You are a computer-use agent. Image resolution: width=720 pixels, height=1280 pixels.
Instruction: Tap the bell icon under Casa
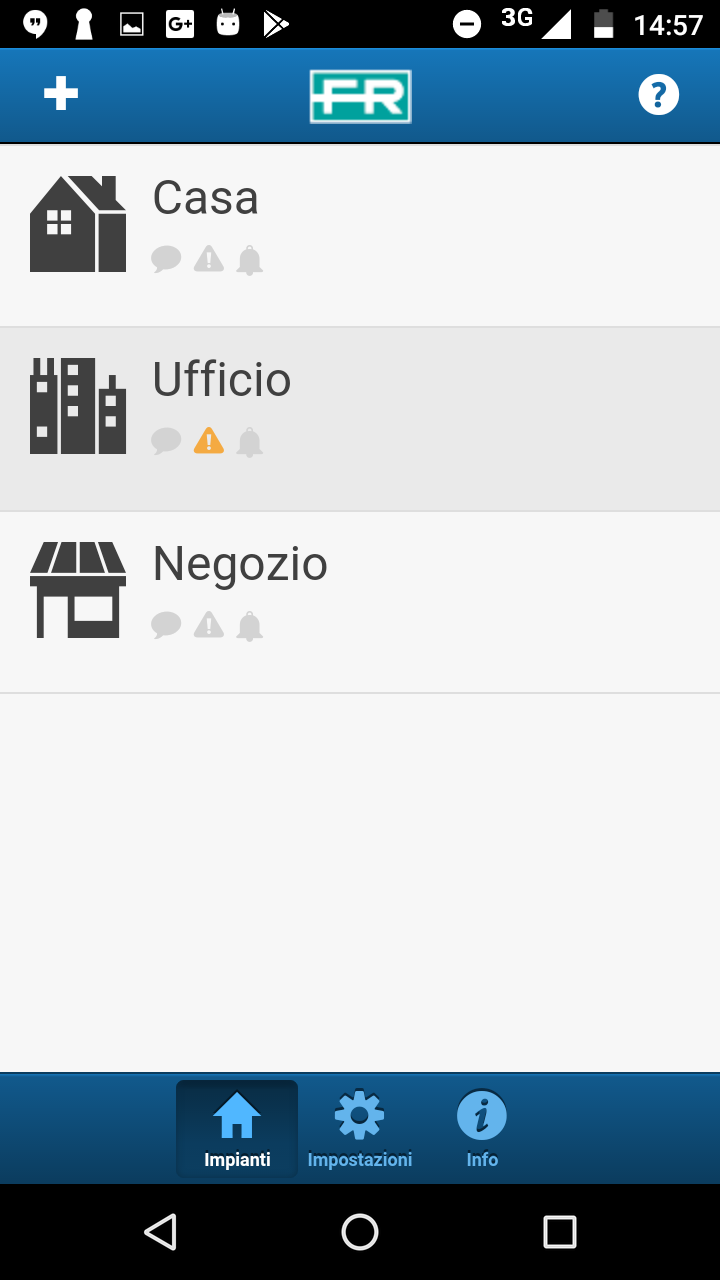[x=249, y=260]
